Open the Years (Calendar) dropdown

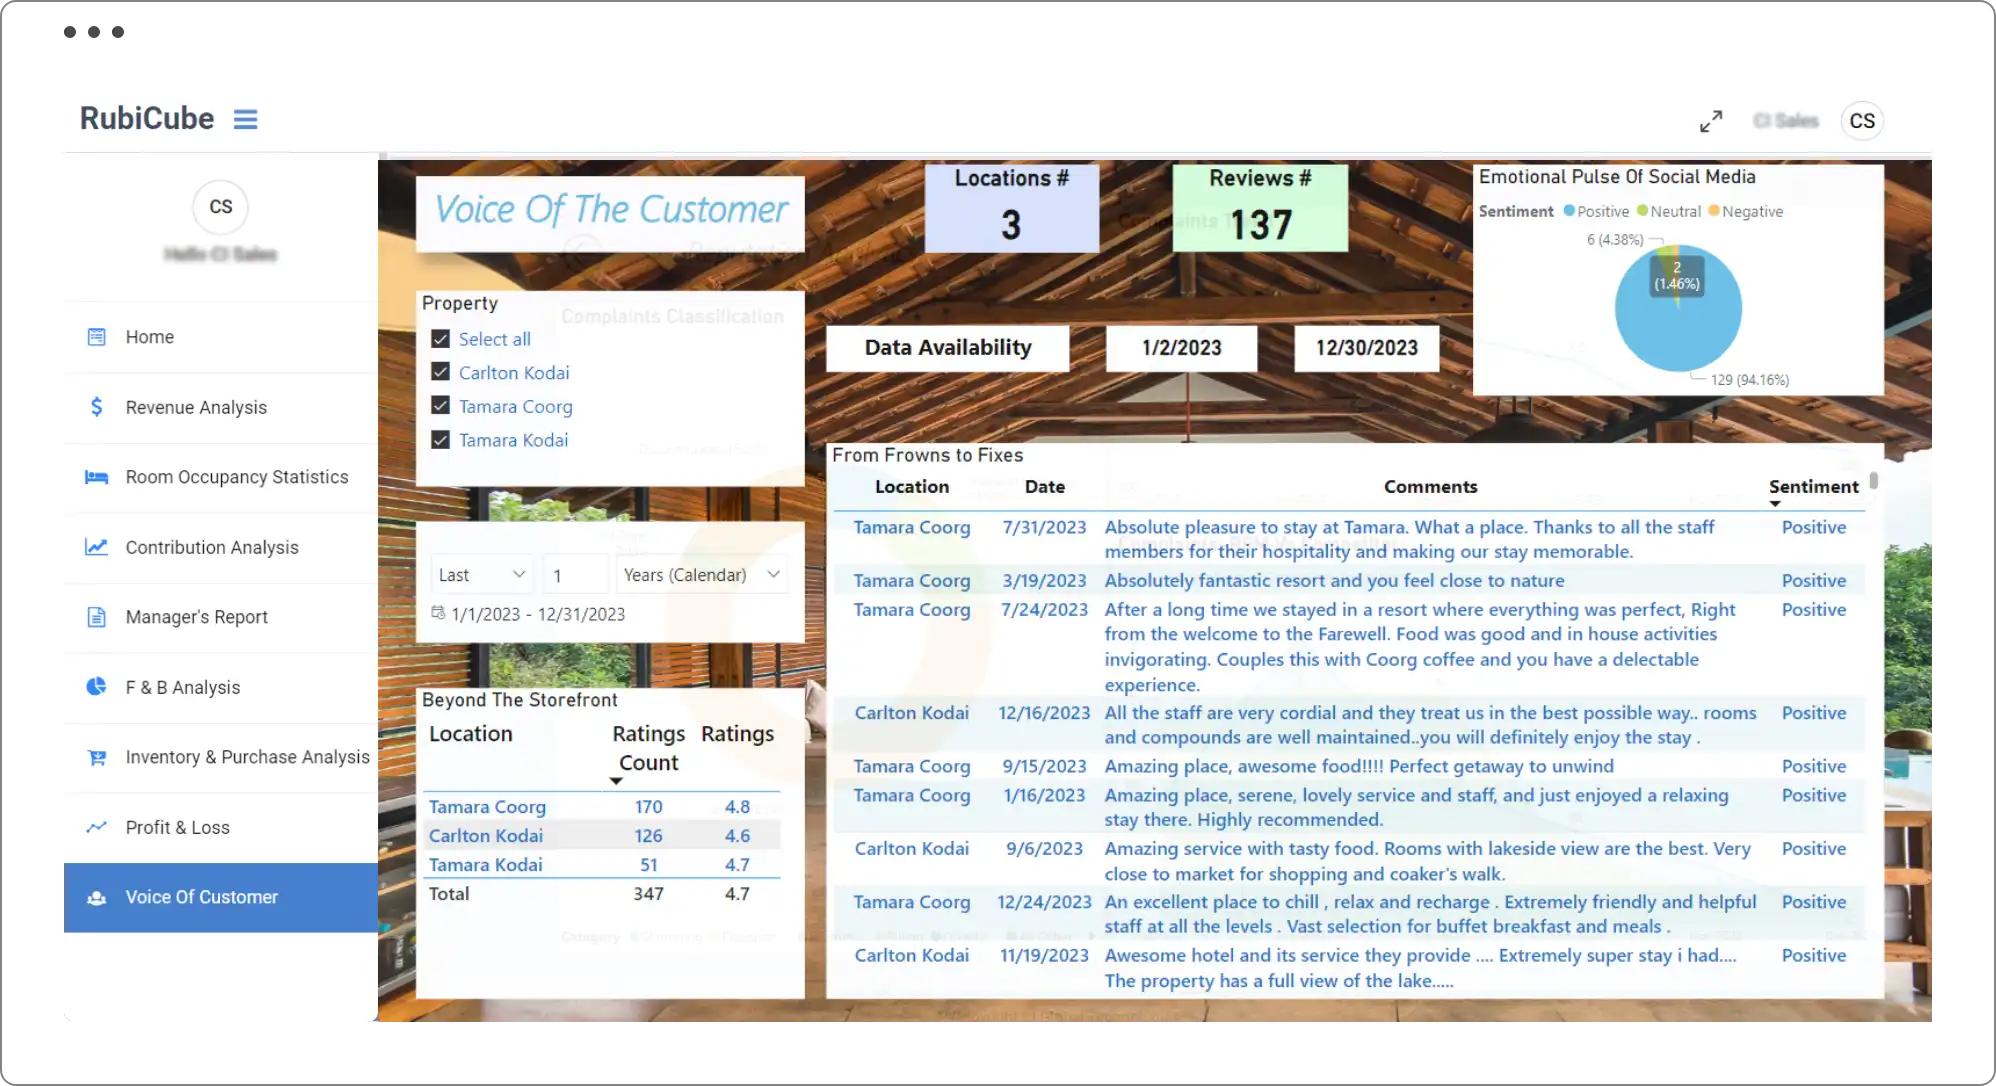click(x=700, y=575)
